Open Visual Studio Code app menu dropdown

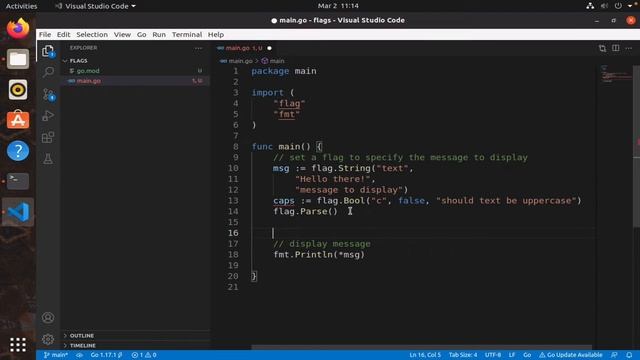pyautogui.click(x=96, y=6)
